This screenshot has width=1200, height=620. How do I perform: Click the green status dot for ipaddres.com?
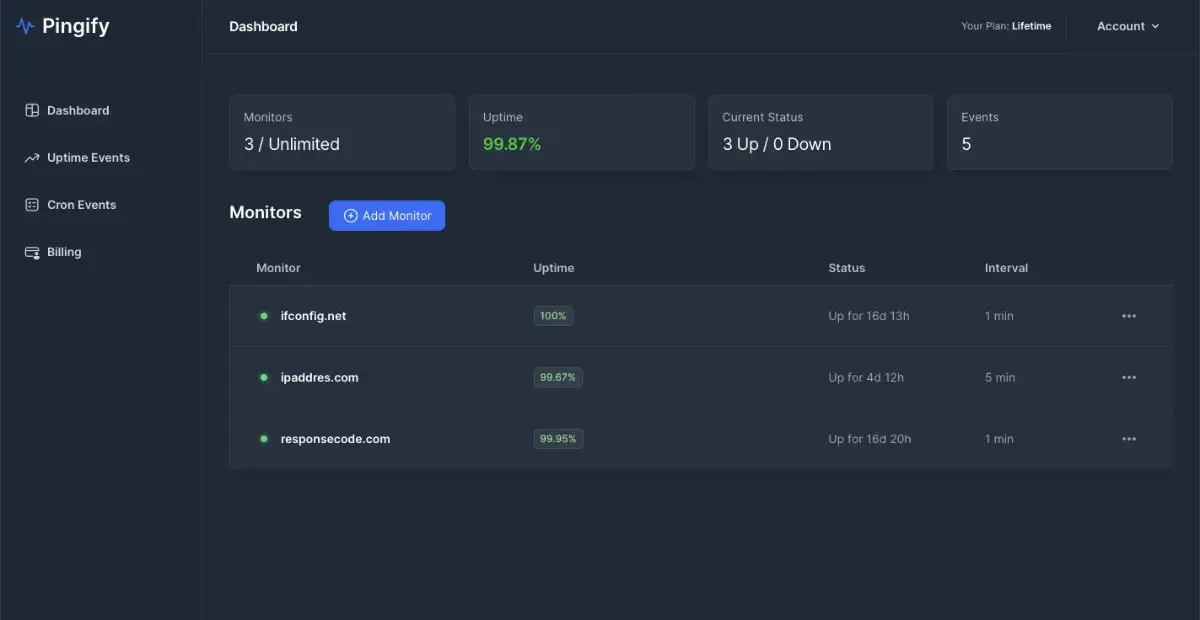[x=264, y=378]
